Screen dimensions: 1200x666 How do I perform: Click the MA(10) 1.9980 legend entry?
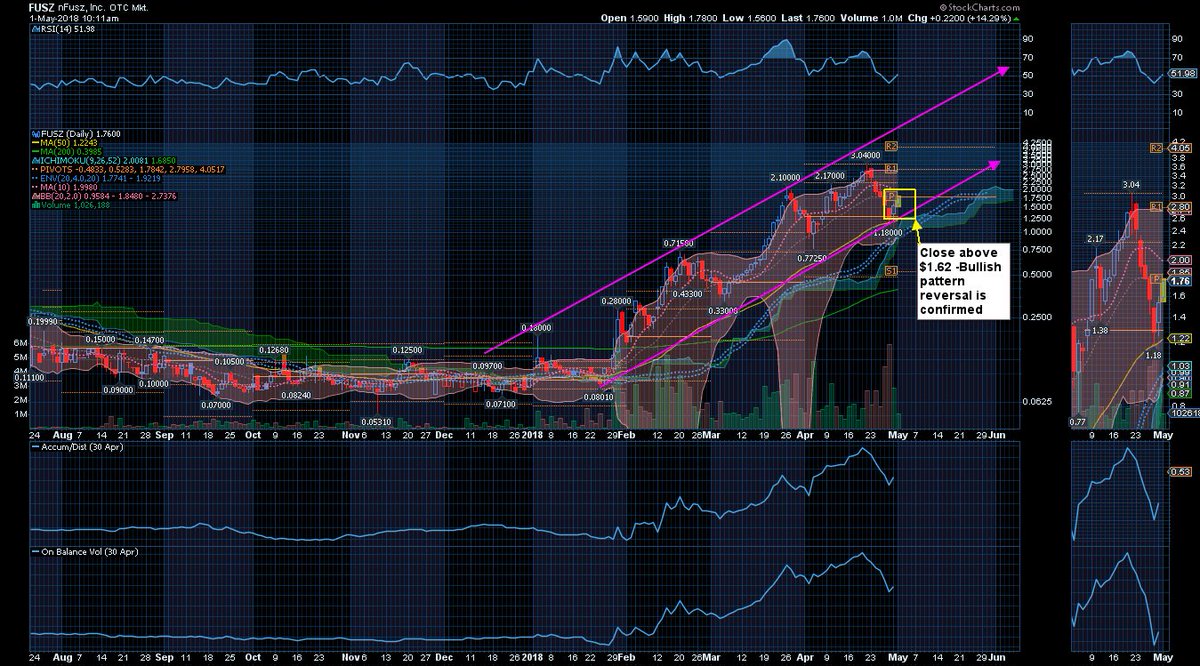pyautogui.click(x=67, y=186)
